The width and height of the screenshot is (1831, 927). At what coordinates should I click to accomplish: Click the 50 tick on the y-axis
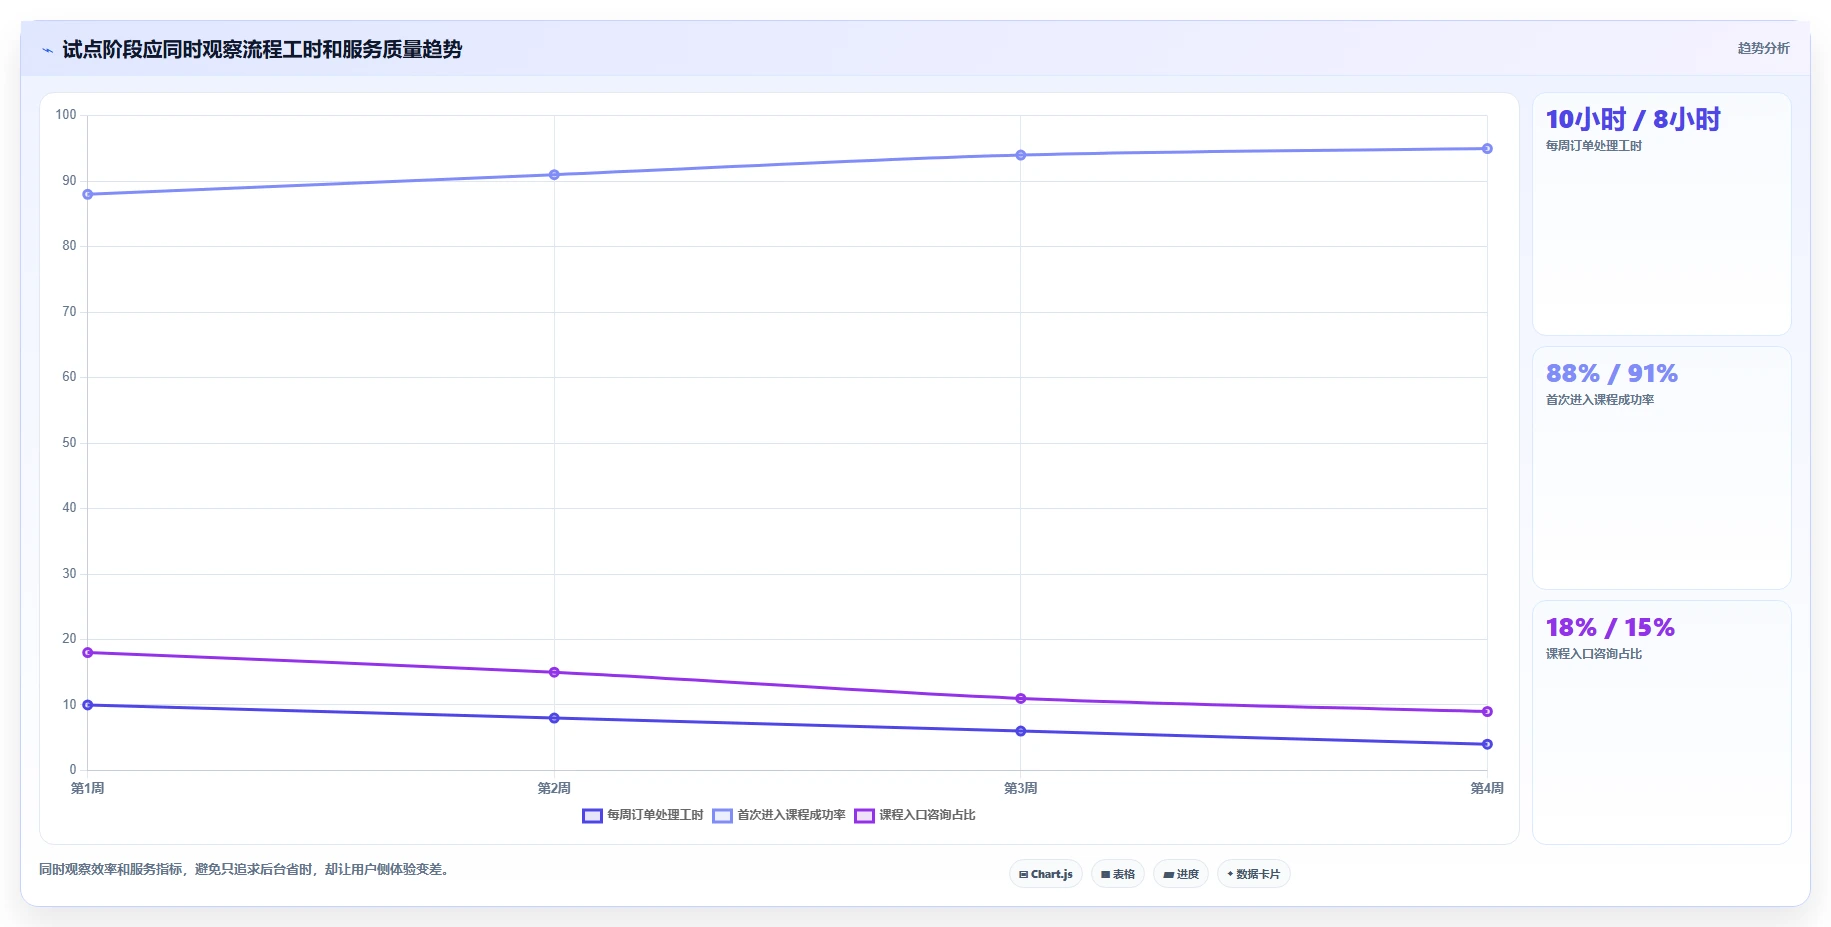(69, 443)
